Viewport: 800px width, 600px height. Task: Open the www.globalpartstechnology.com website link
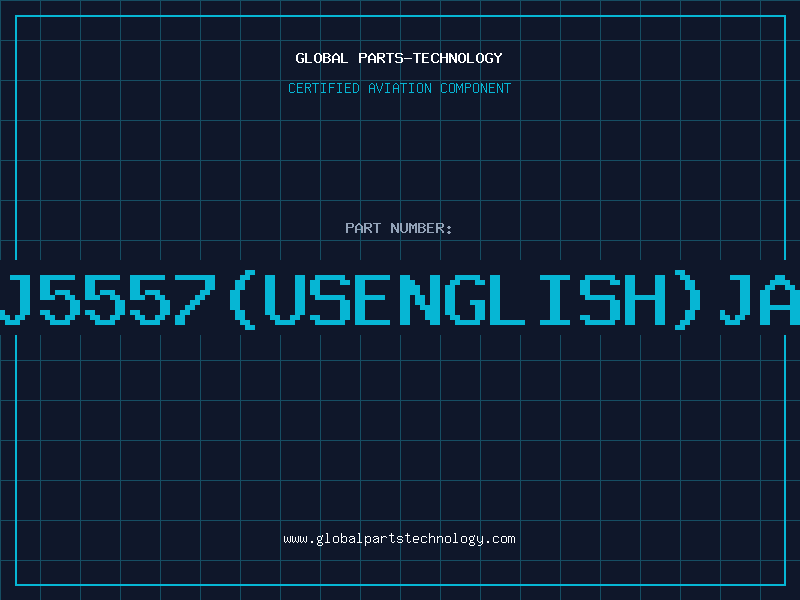tap(399, 539)
